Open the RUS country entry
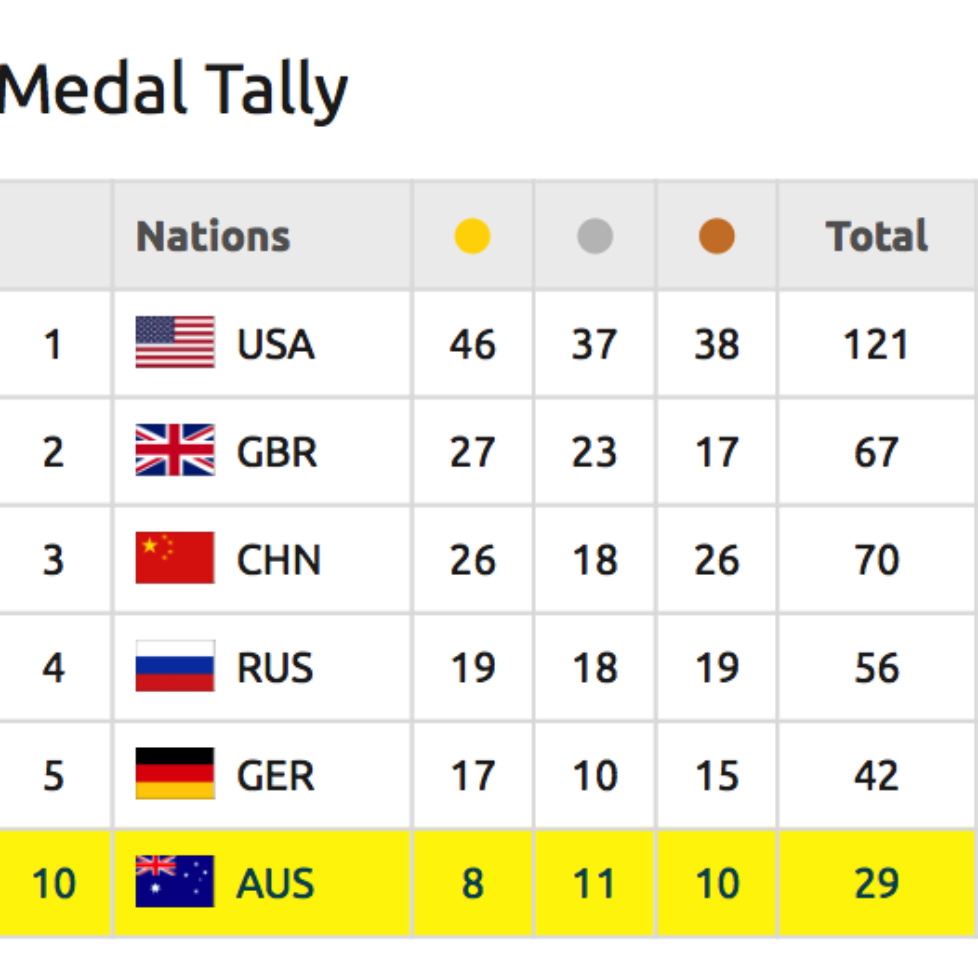This screenshot has width=978, height=978. coord(275,668)
